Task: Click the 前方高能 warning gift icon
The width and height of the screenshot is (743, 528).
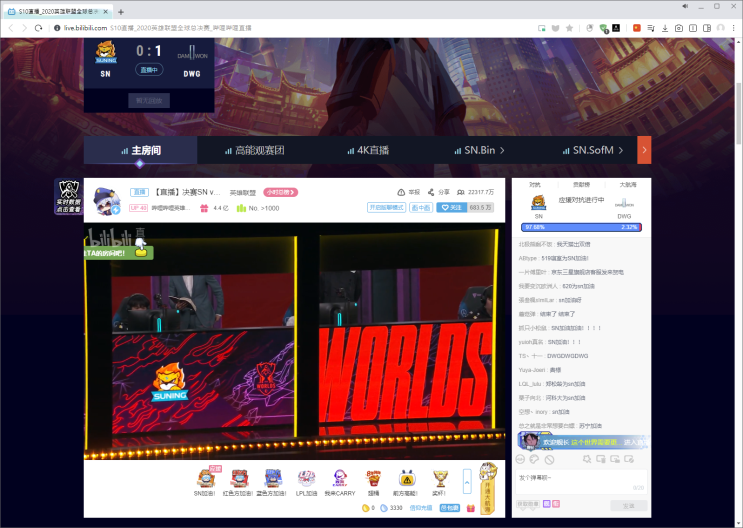Action: 407,478
